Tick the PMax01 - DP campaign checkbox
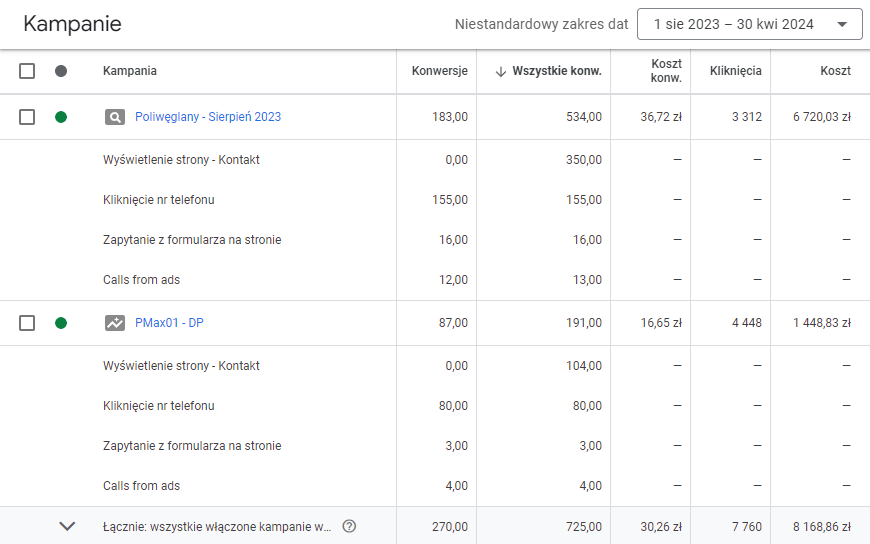The width and height of the screenshot is (870, 544). click(27, 323)
